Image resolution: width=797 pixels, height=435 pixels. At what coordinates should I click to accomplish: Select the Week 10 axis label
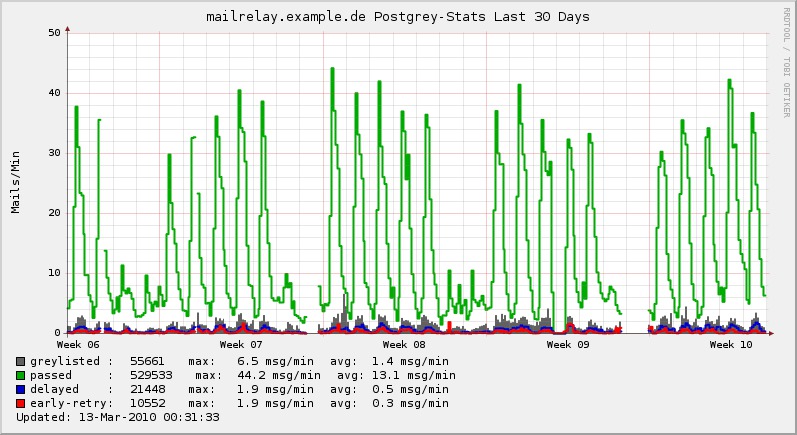[x=731, y=345]
